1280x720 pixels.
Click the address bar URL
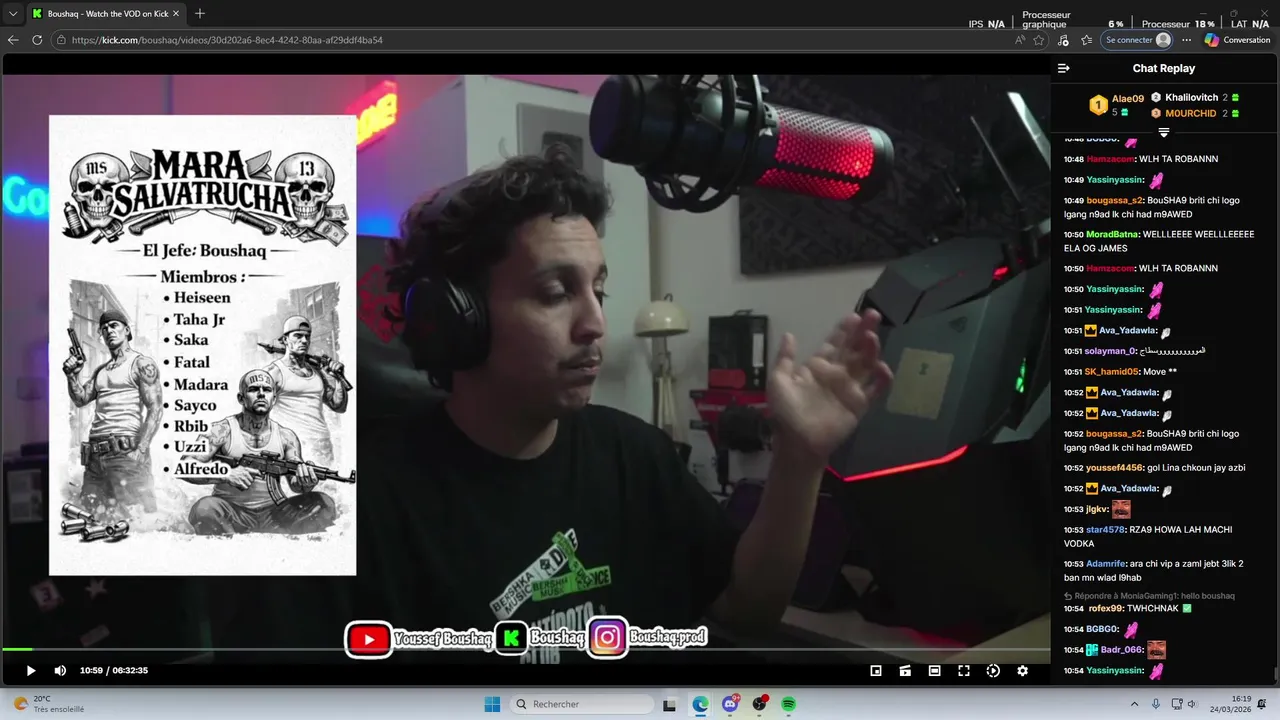point(227,40)
